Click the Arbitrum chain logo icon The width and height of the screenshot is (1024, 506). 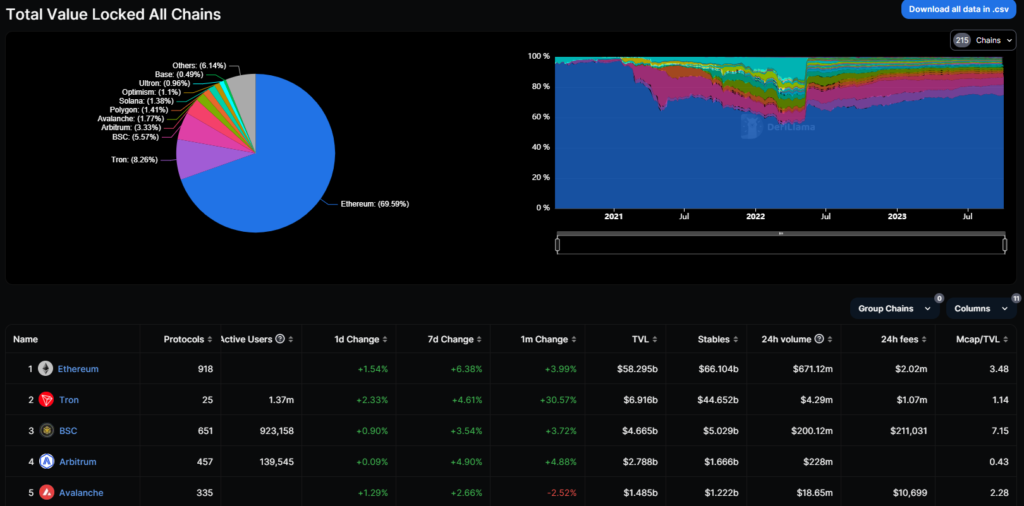(45, 462)
